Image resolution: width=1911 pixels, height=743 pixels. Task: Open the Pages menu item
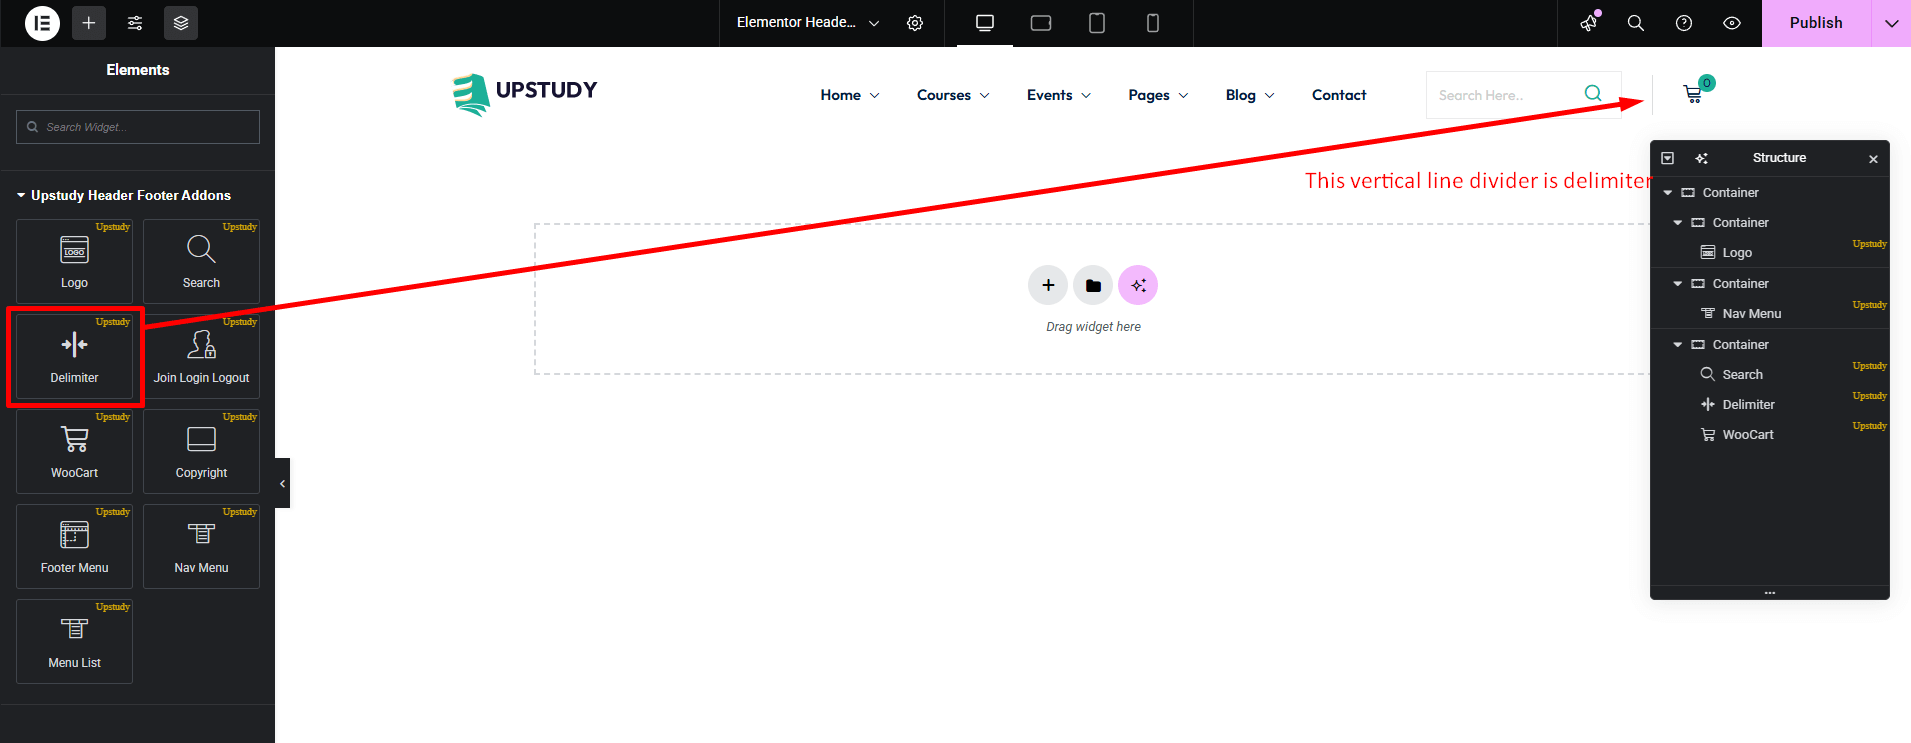pyautogui.click(x=1158, y=95)
